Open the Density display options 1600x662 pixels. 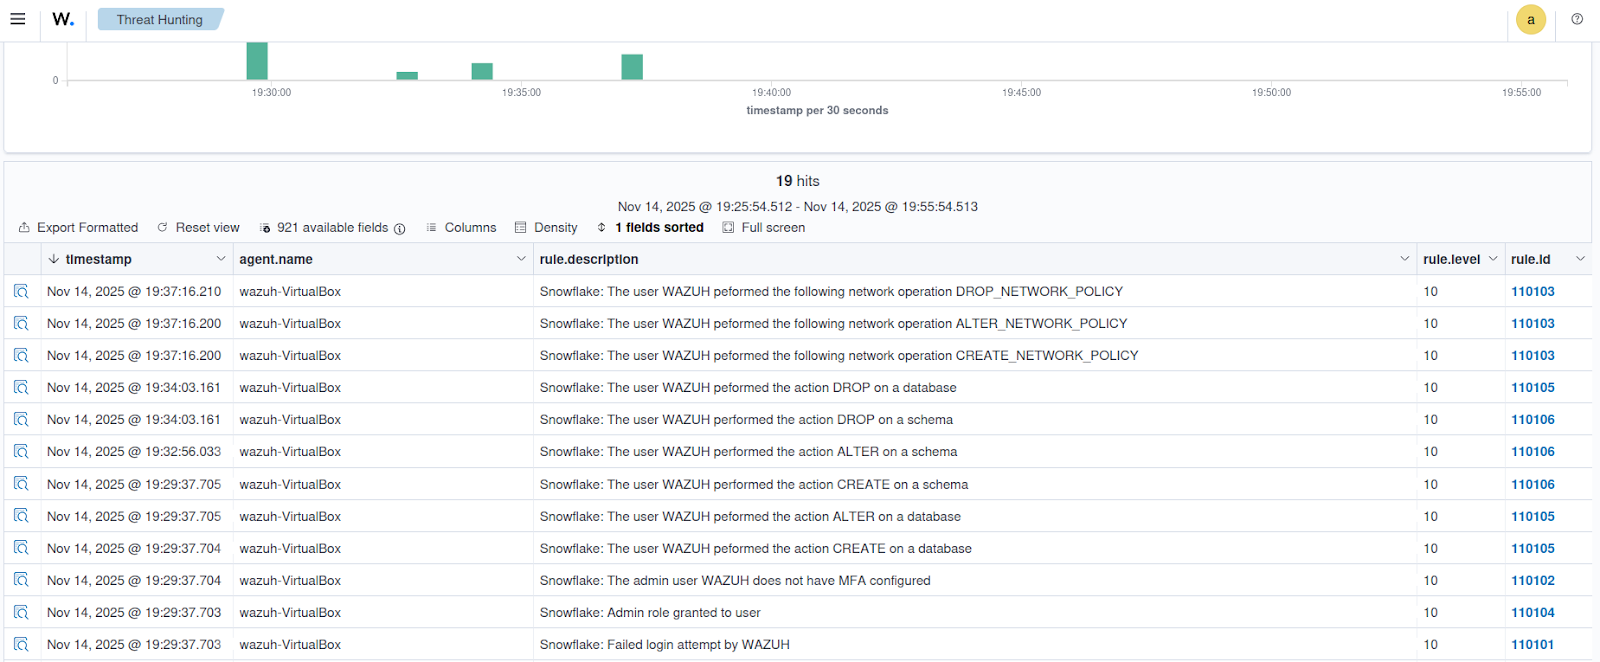[x=546, y=228]
